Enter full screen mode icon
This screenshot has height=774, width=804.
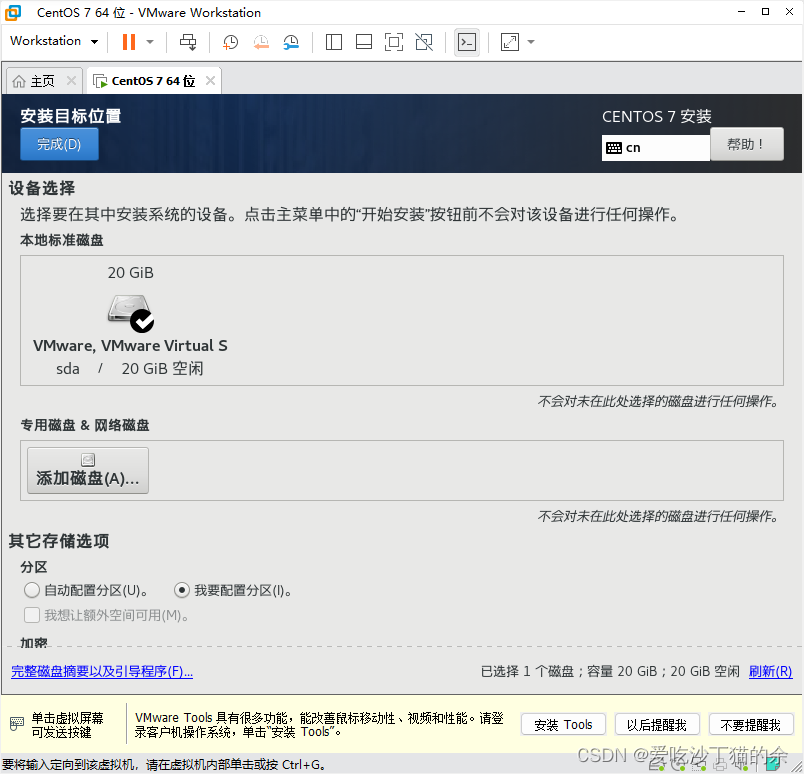(394, 42)
